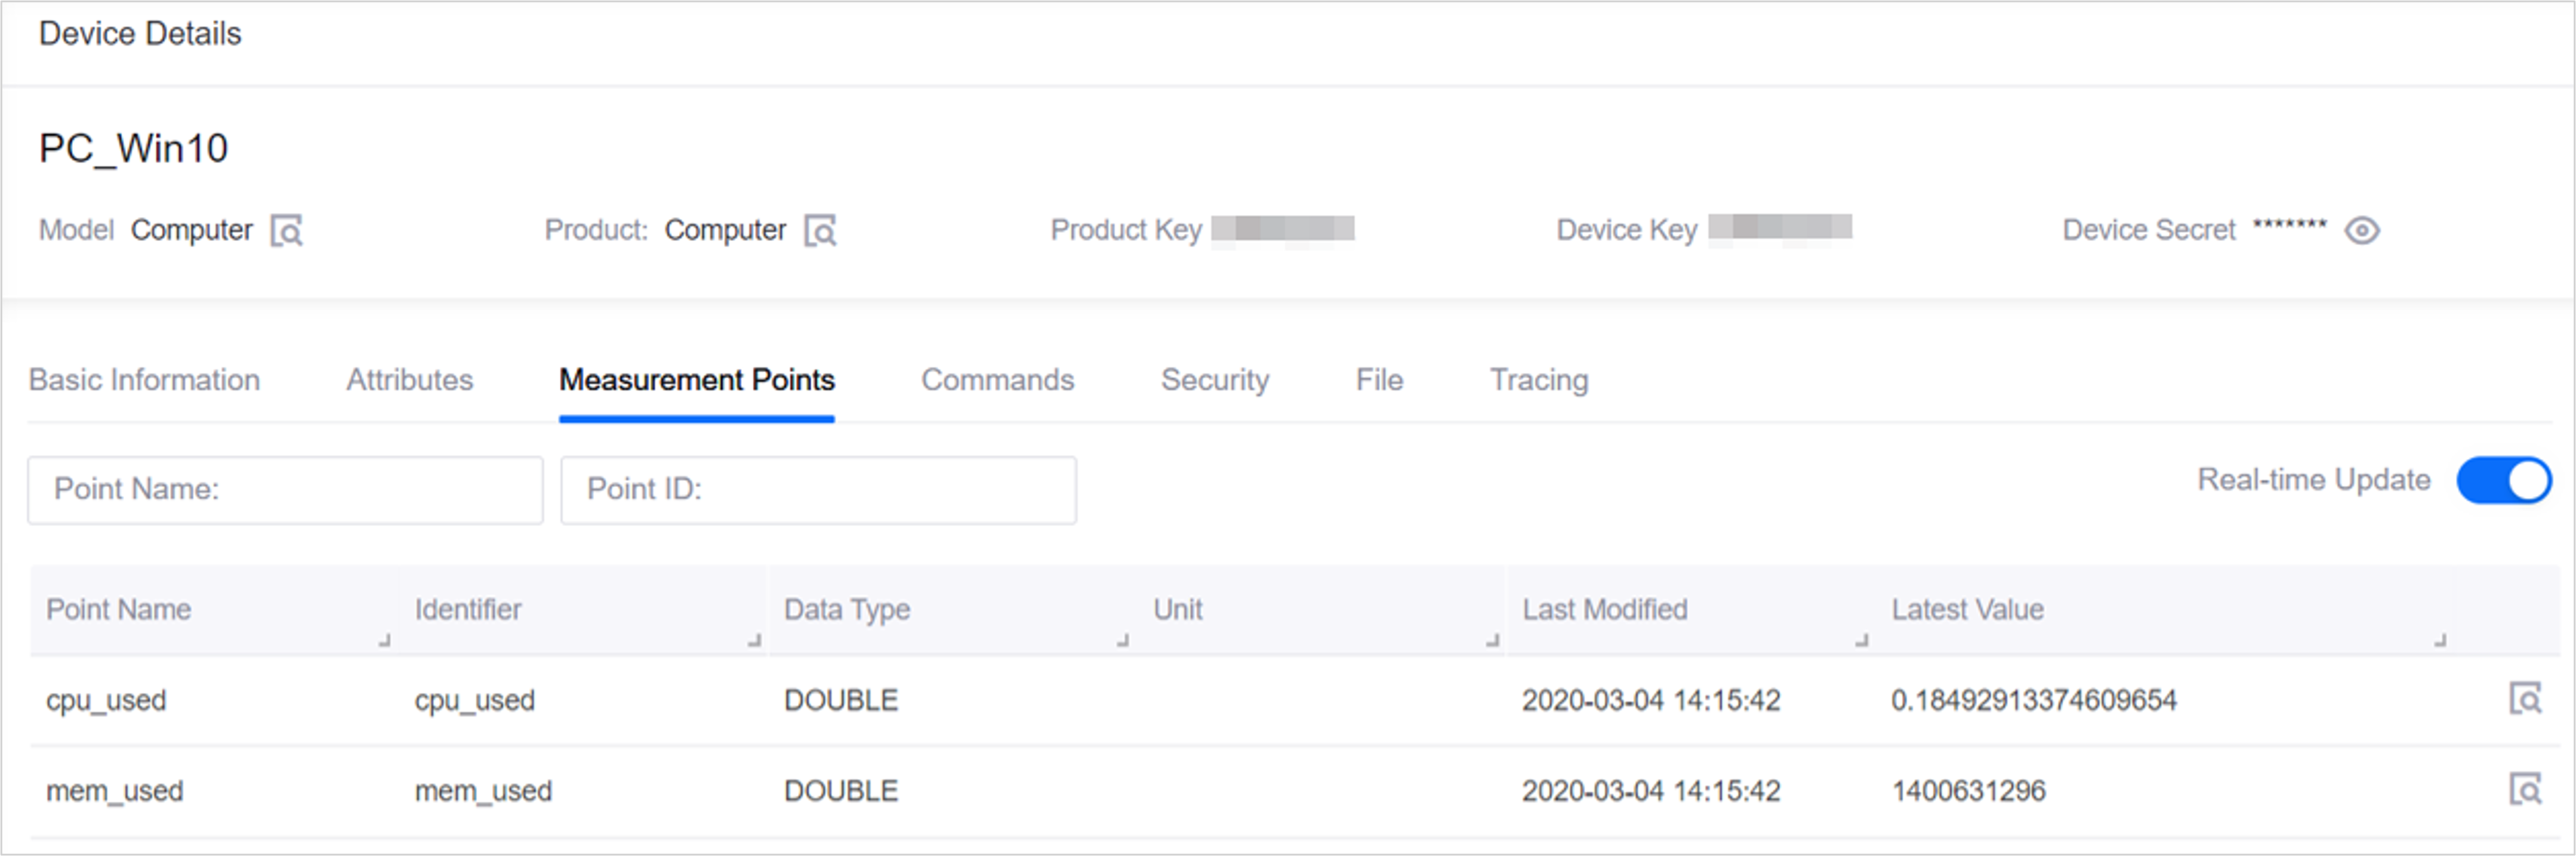Open the Tracing tab

pyautogui.click(x=1539, y=380)
